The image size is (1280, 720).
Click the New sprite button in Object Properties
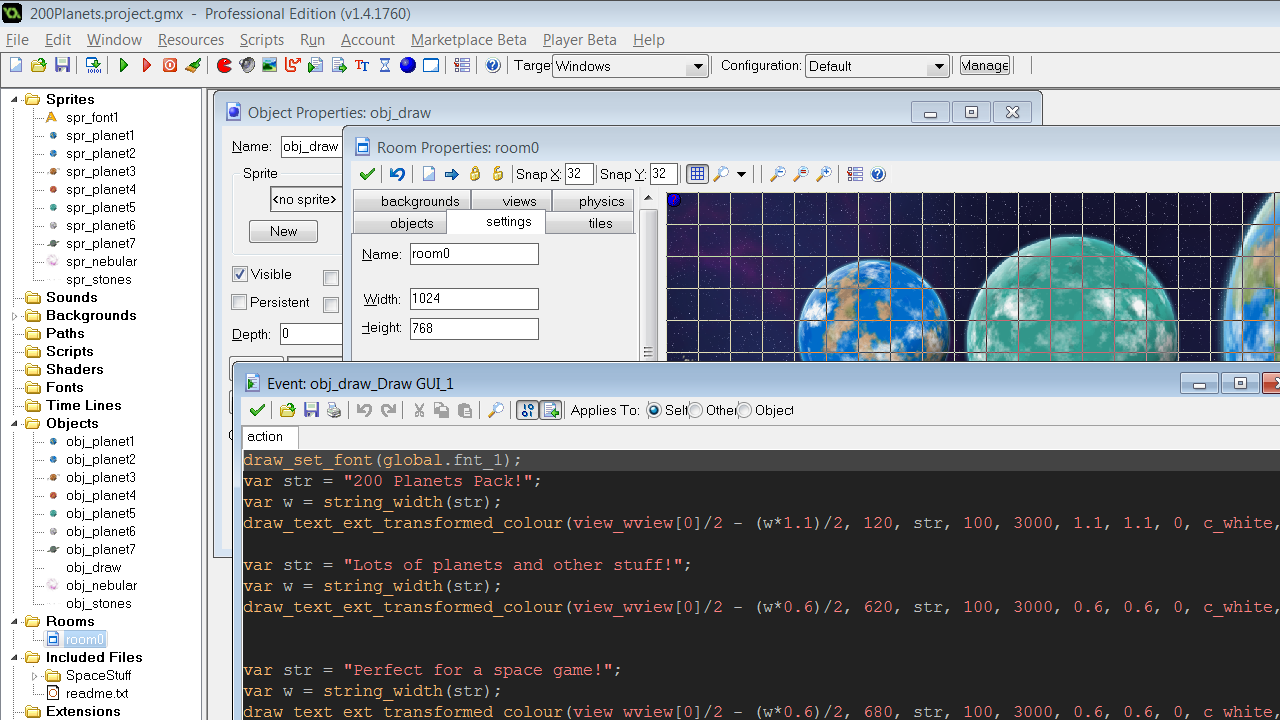click(x=283, y=231)
